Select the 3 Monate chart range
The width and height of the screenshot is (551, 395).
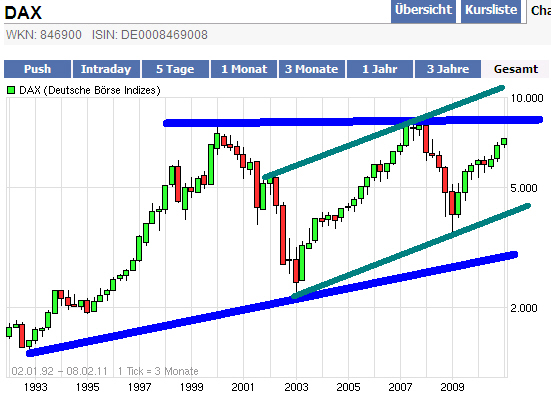coord(312,69)
